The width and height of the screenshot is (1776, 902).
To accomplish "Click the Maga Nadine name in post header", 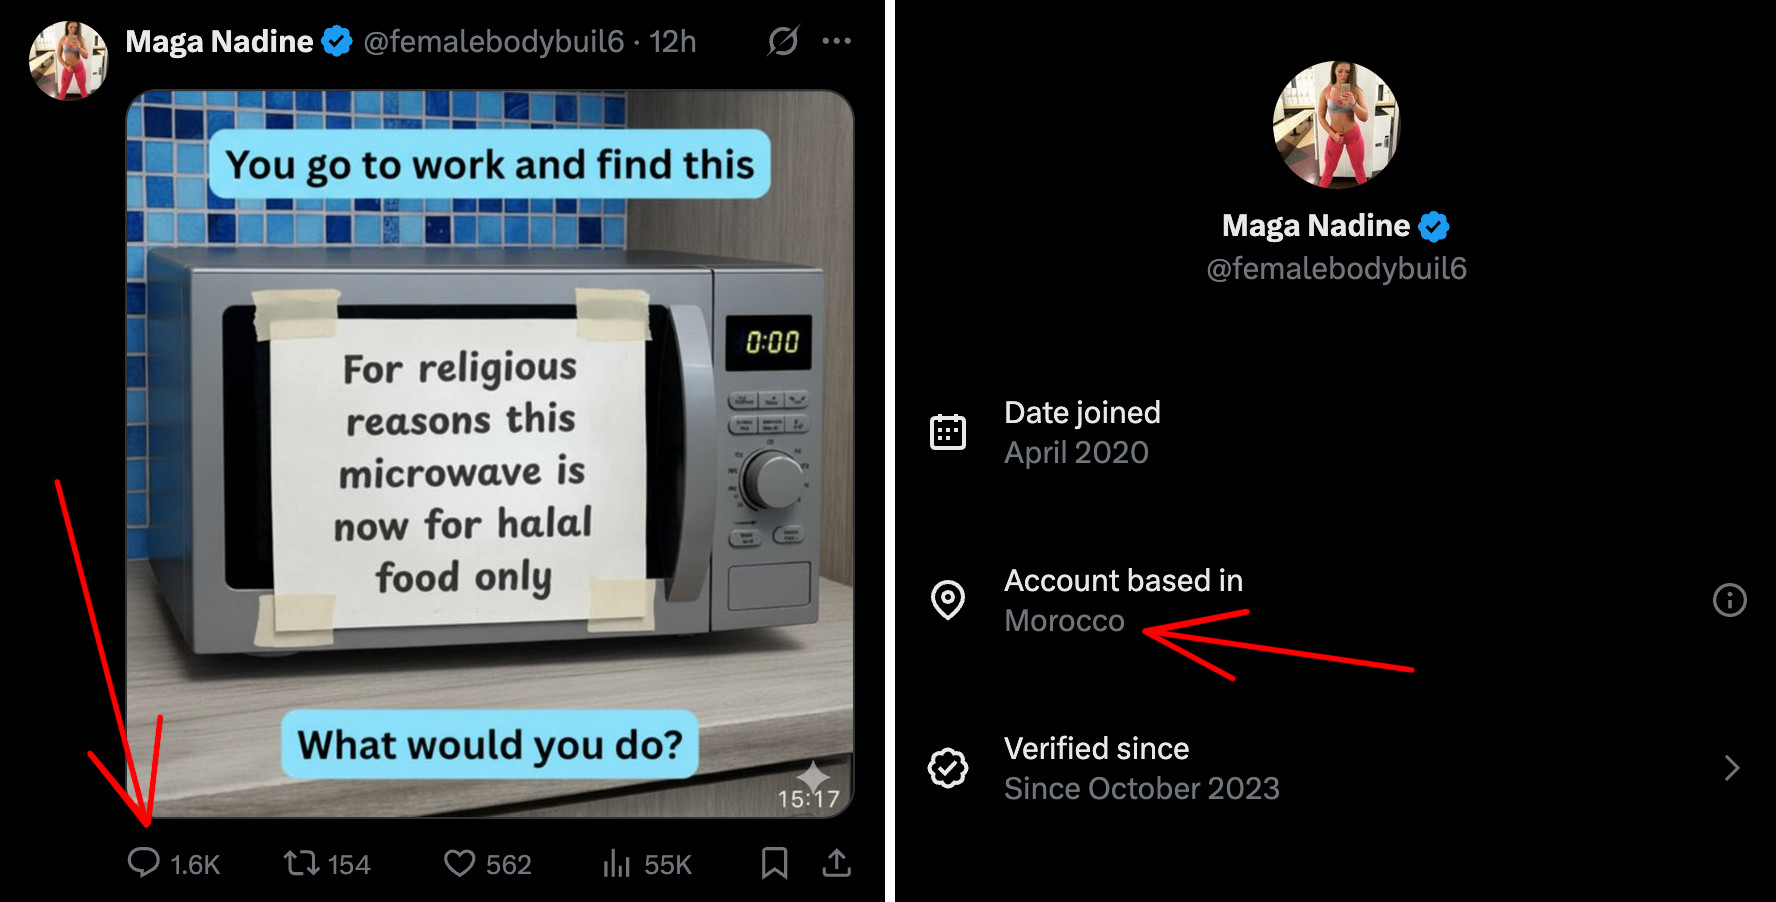I will [x=219, y=41].
